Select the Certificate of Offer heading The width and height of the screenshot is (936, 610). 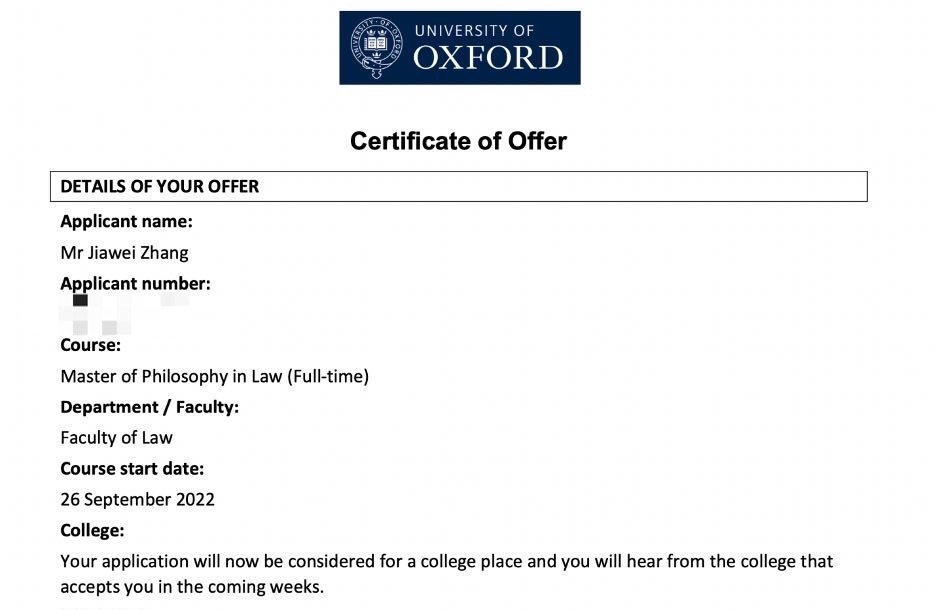click(x=458, y=141)
